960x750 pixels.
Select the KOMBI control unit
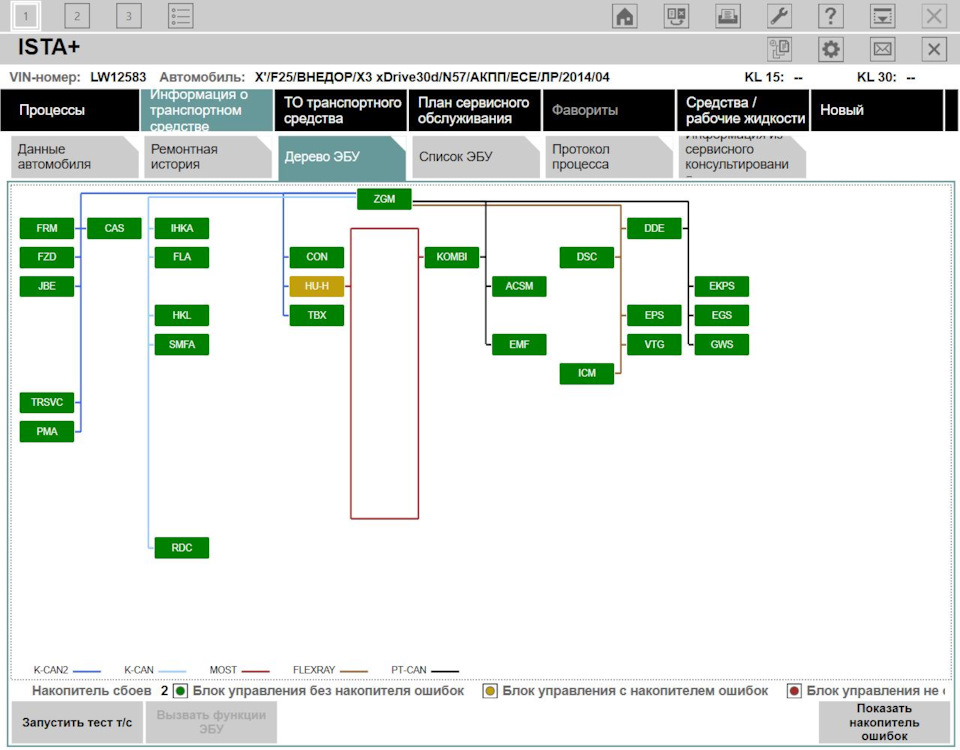(x=452, y=257)
